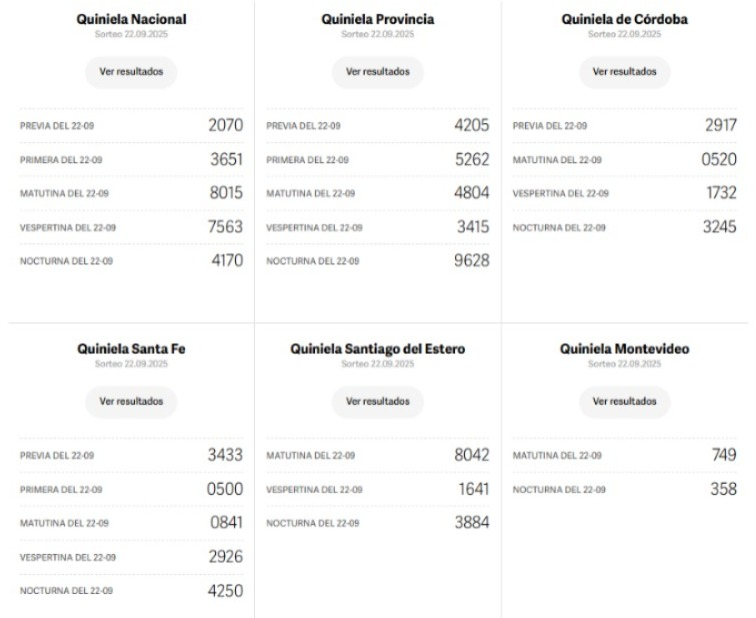Click the Quiniela de Córdoba heading
Viewport: 756px width, 618px height.
point(624,19)
